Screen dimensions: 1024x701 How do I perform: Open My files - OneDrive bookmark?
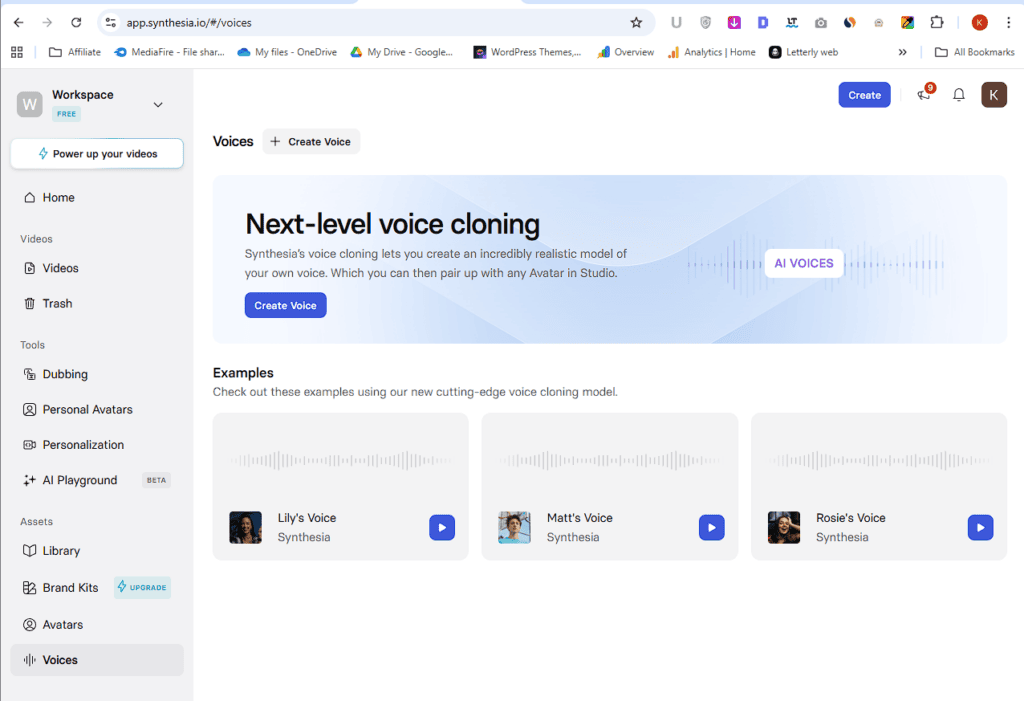click(x=287, y=52)
